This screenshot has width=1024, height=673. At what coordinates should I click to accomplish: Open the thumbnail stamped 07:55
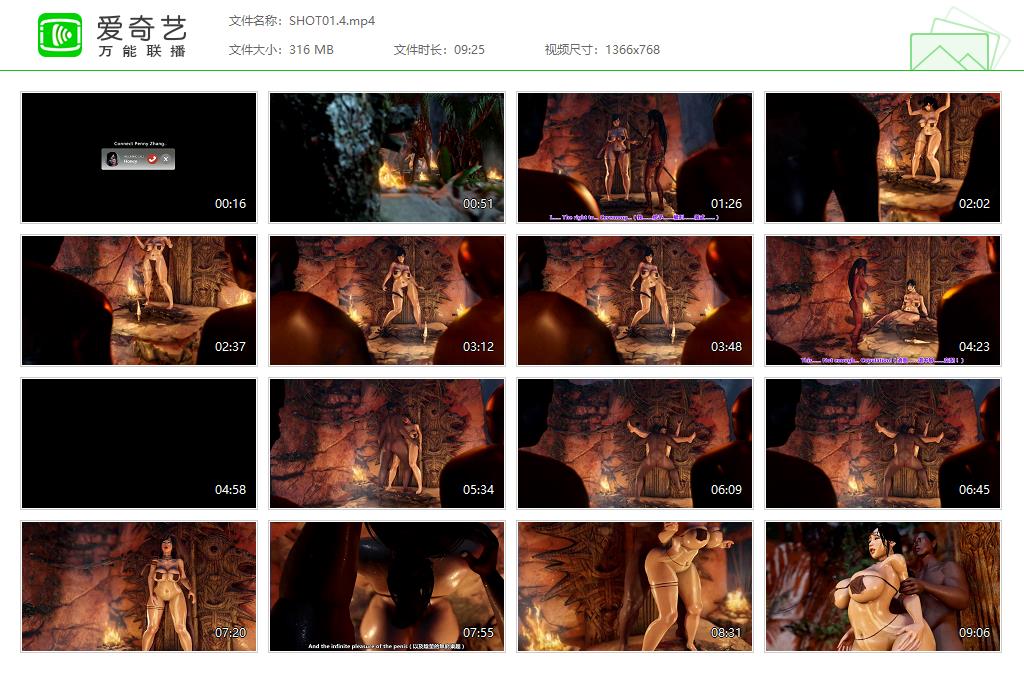click(387, 586)
